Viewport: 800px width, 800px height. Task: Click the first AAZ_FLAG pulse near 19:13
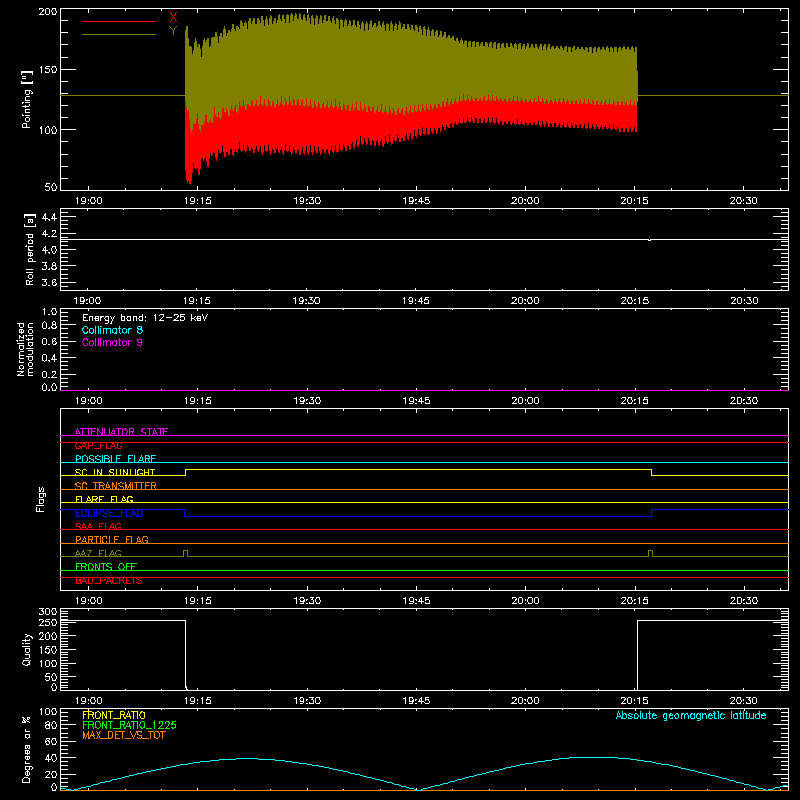point(185,554)
